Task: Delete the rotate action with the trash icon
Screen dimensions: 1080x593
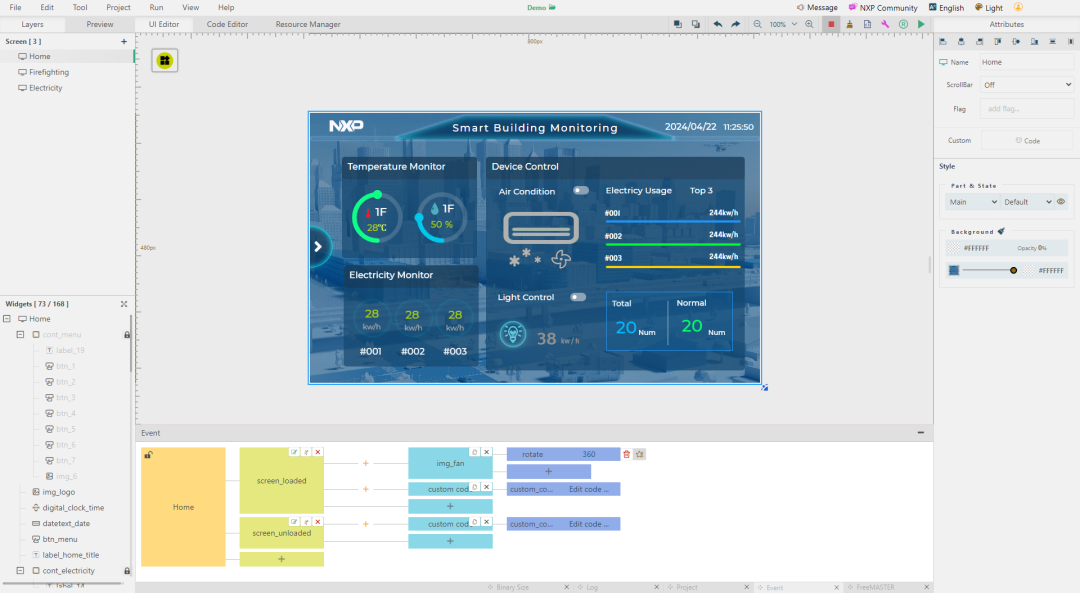Action: (x=626, y=455)
